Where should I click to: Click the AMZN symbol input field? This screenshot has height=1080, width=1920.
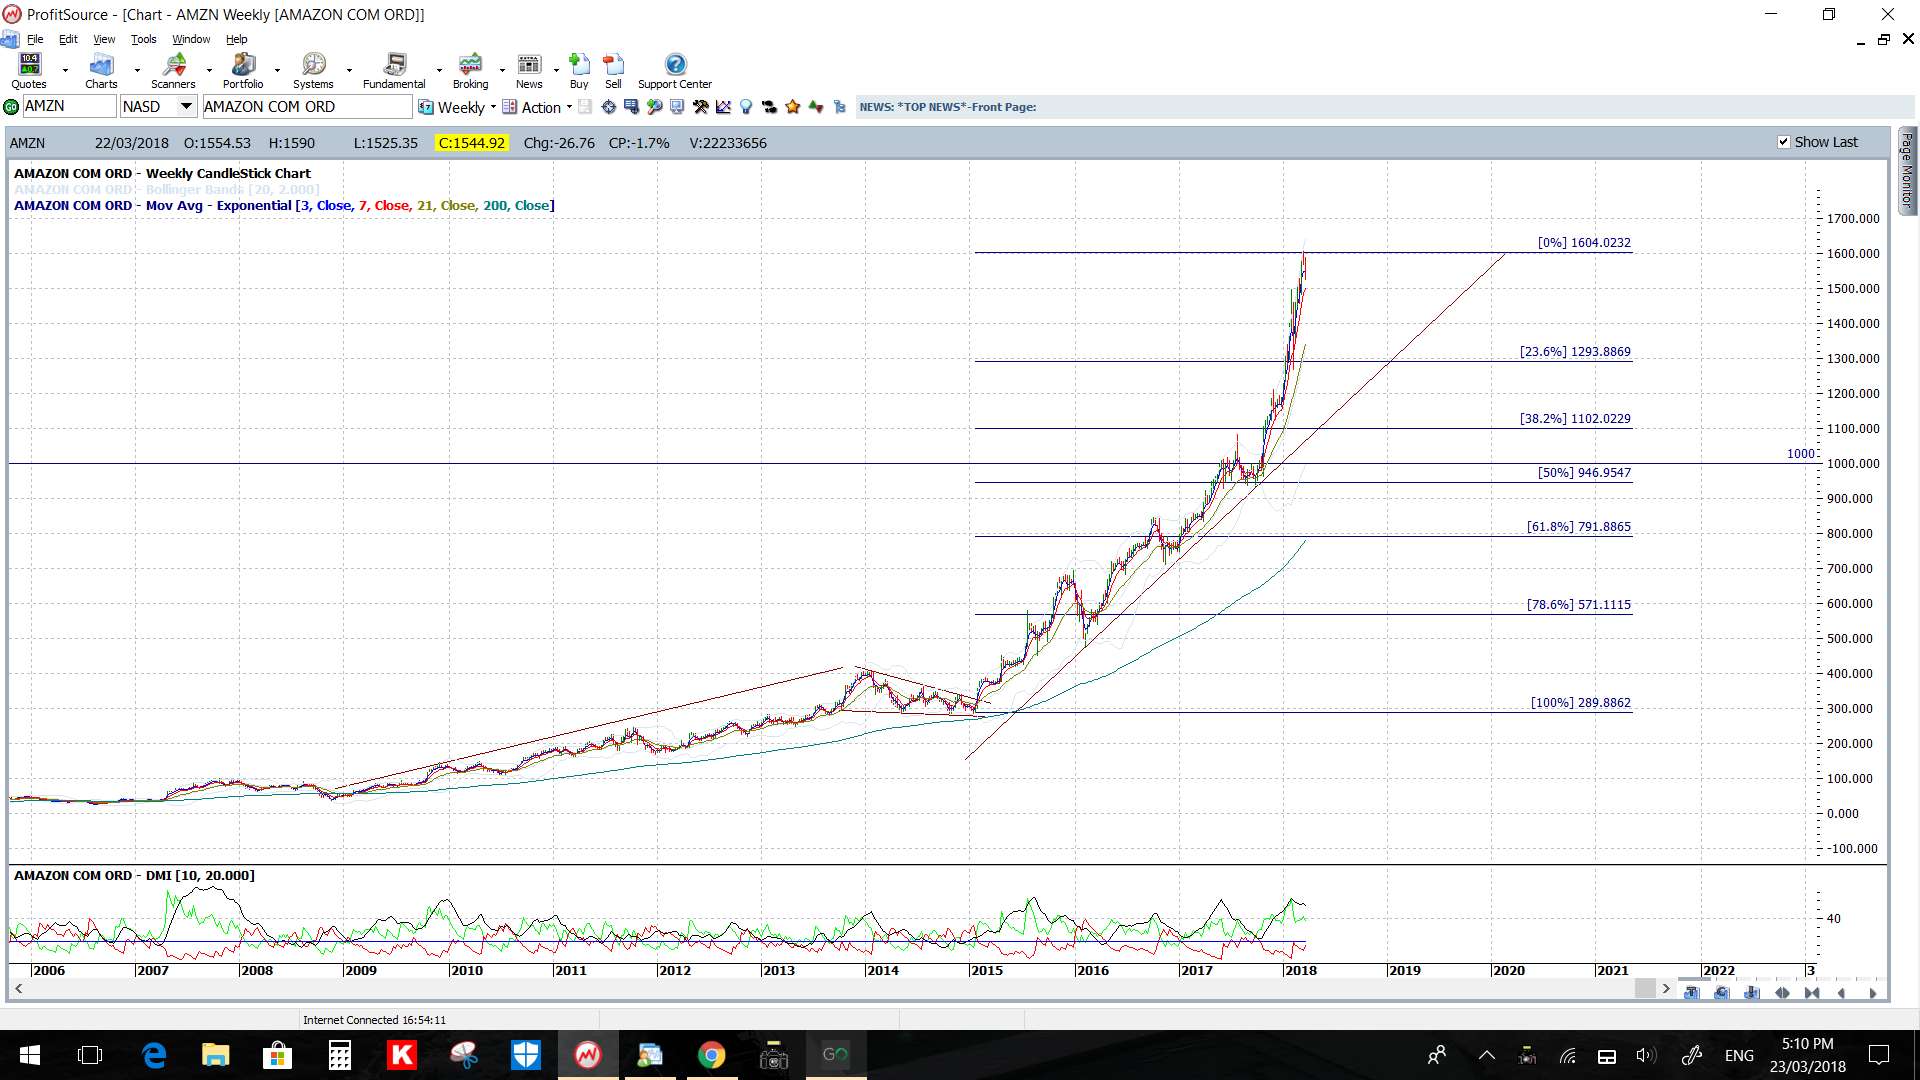(69, 107)
